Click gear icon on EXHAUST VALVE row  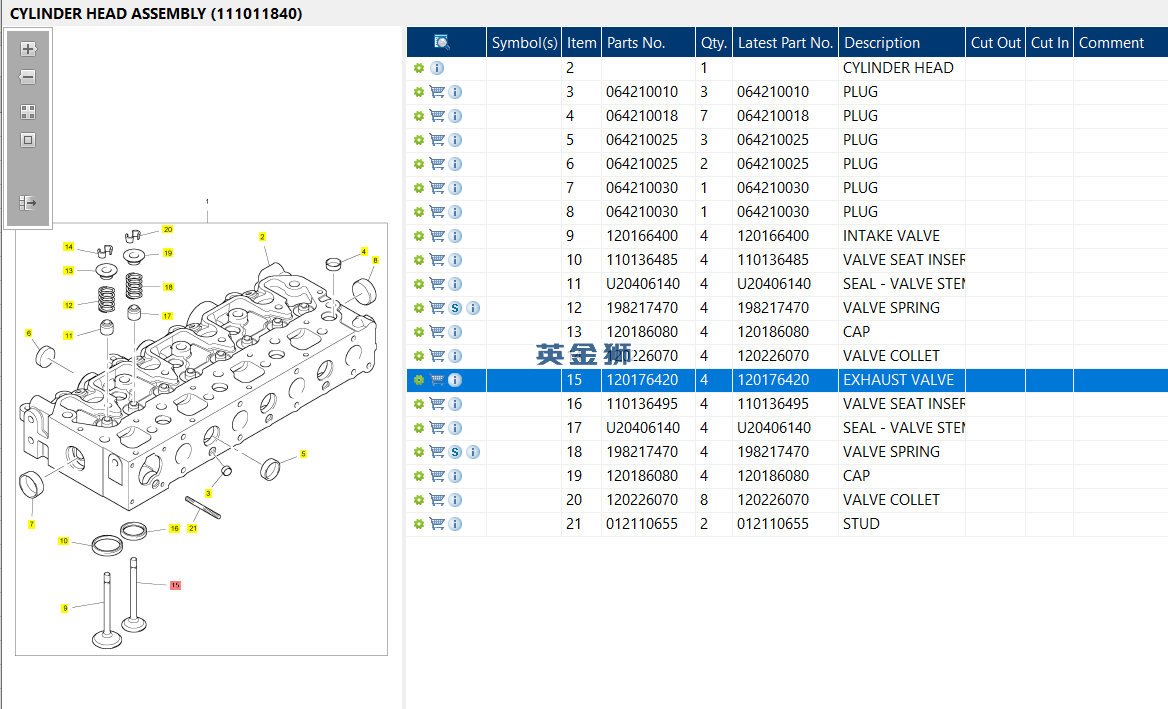click(x=419, y=380)
